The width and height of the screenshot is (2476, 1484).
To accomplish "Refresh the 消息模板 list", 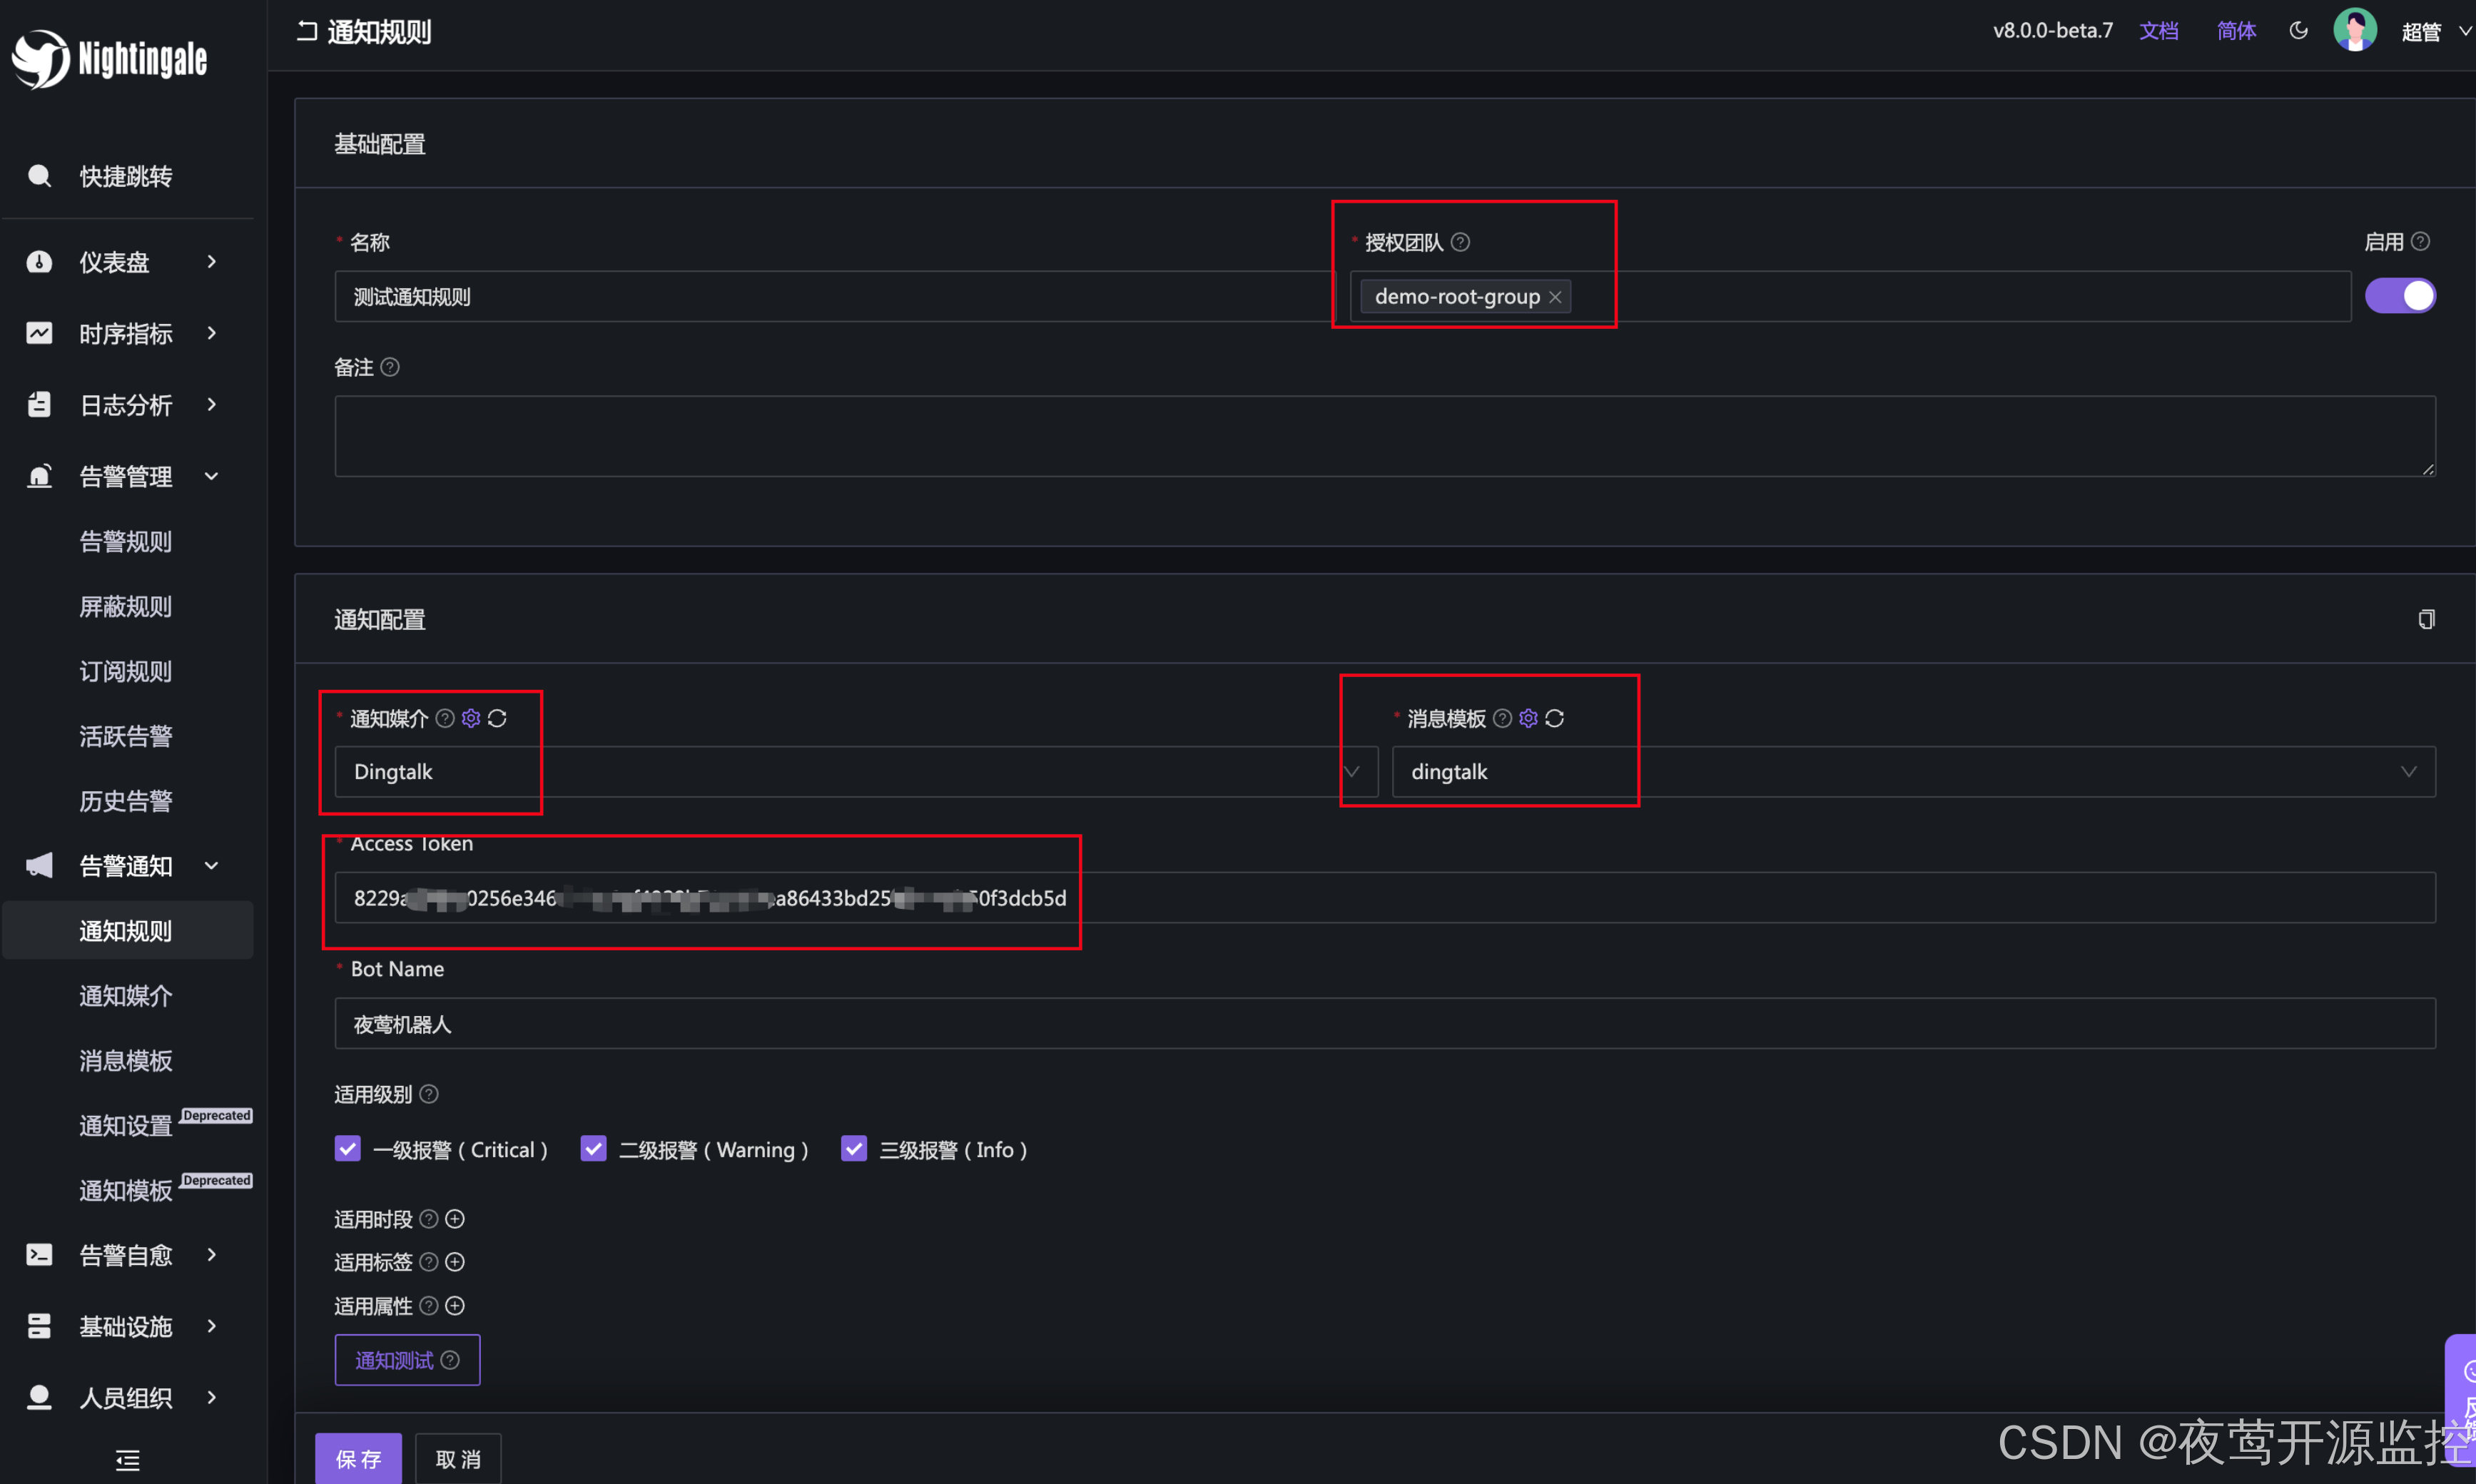I will click(1554, 718).
